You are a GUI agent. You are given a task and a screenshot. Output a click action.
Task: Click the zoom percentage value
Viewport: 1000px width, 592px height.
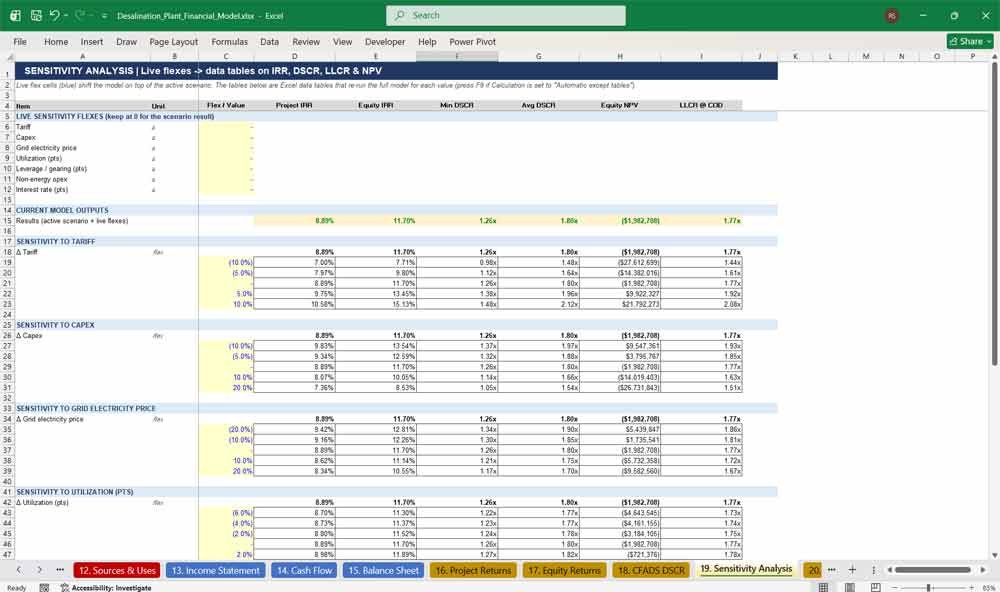pos(989,588)
